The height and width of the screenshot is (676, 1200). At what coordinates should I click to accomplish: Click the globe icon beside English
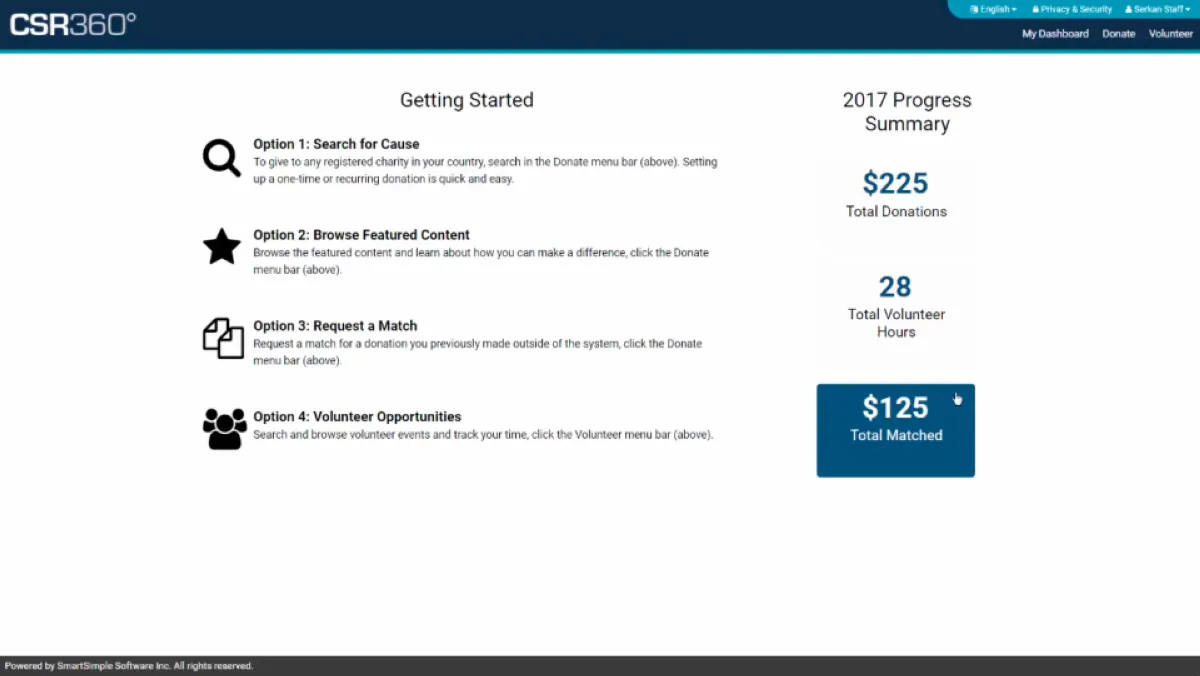click(974, 9)
